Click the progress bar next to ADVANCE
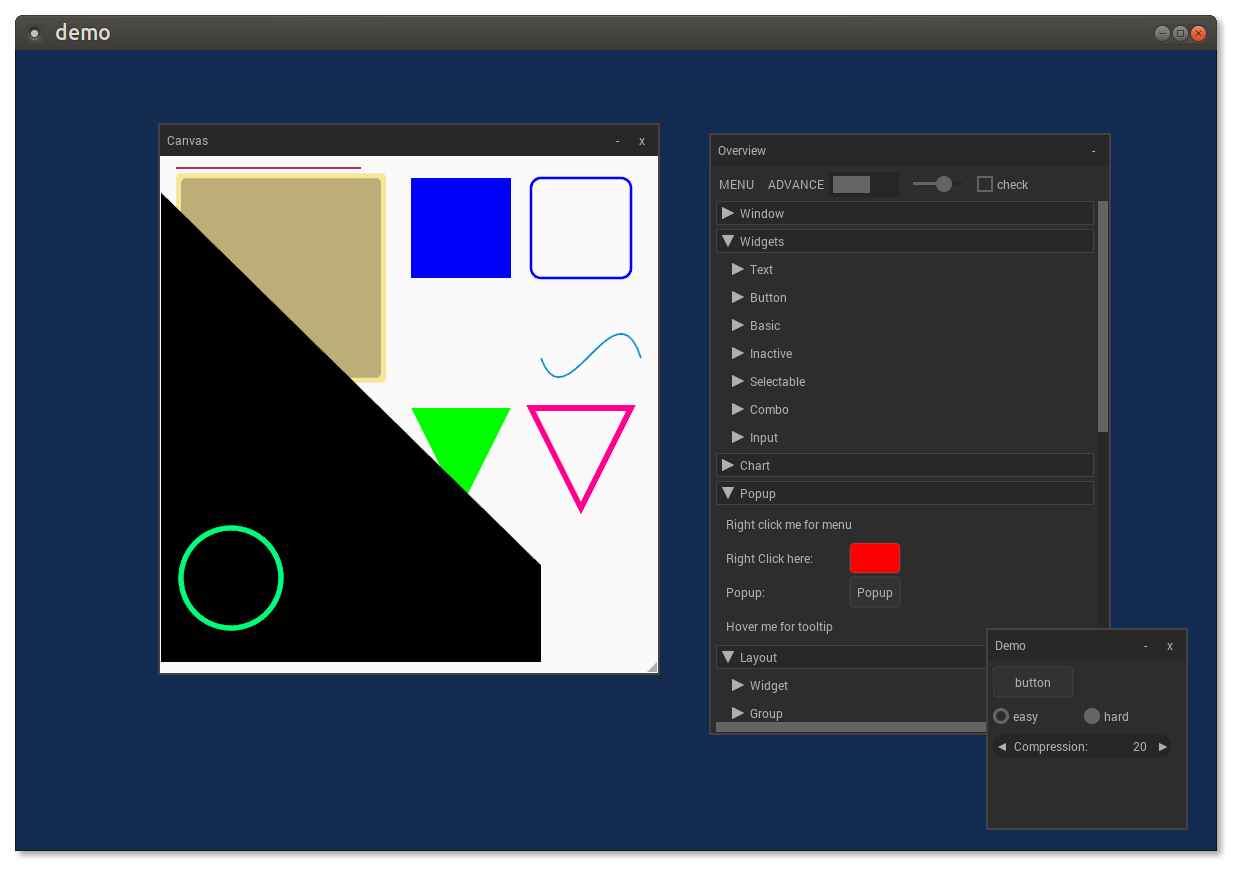Screen dimensions: 1236x870 coord(864,184)
